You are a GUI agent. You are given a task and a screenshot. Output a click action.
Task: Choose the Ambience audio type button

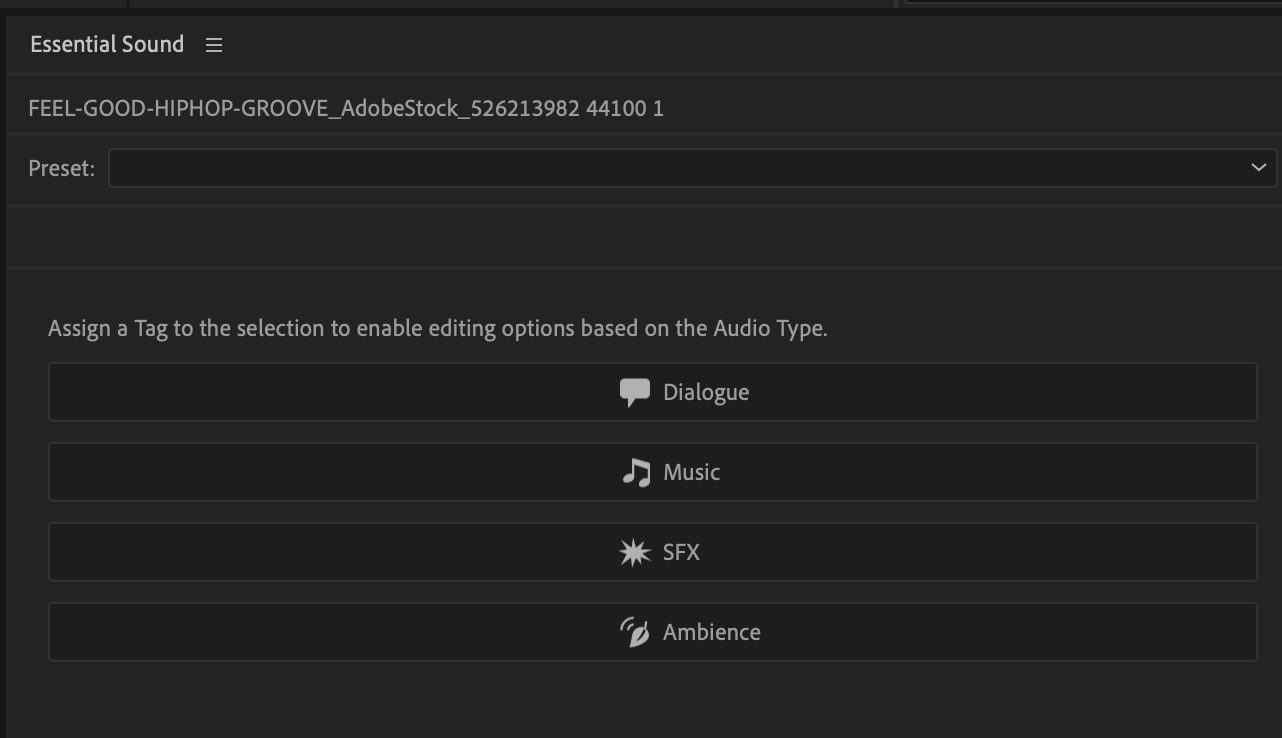pos(711,632)
